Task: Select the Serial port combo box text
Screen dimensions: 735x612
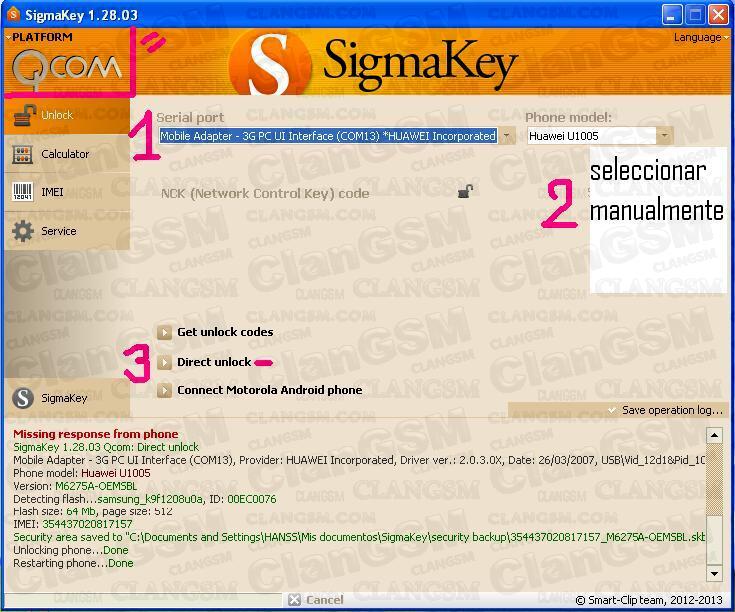Action: (x=328, y=136)
